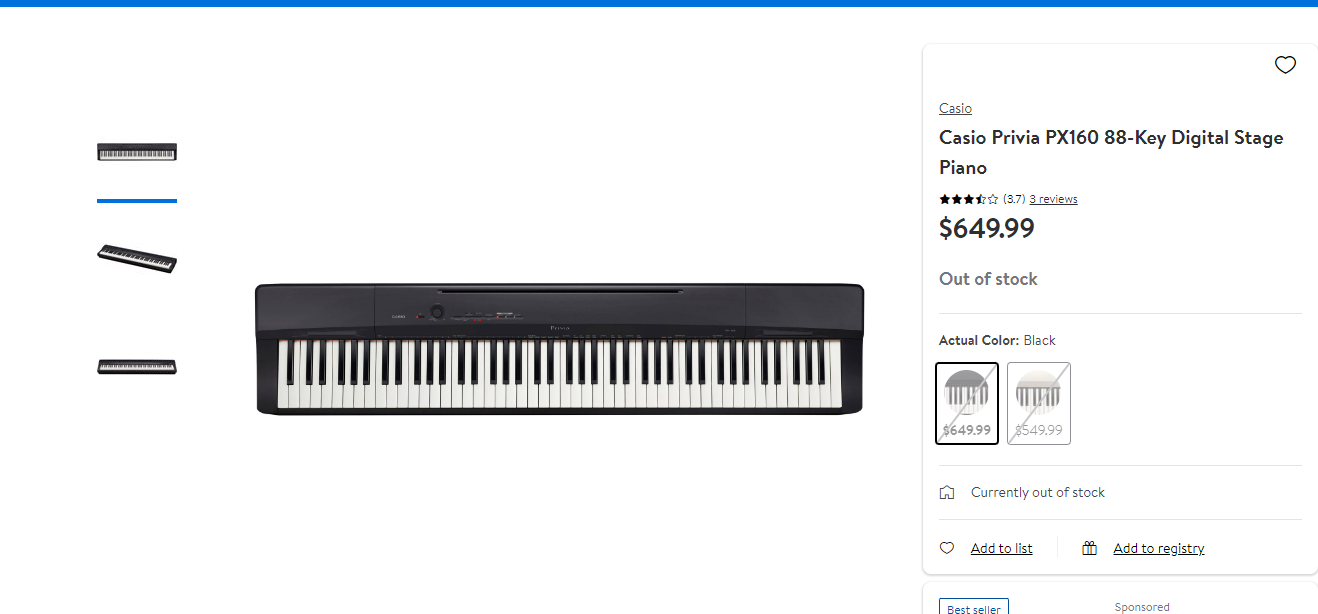
Task: Click the Sponsored label
Action: (1142, 607)
